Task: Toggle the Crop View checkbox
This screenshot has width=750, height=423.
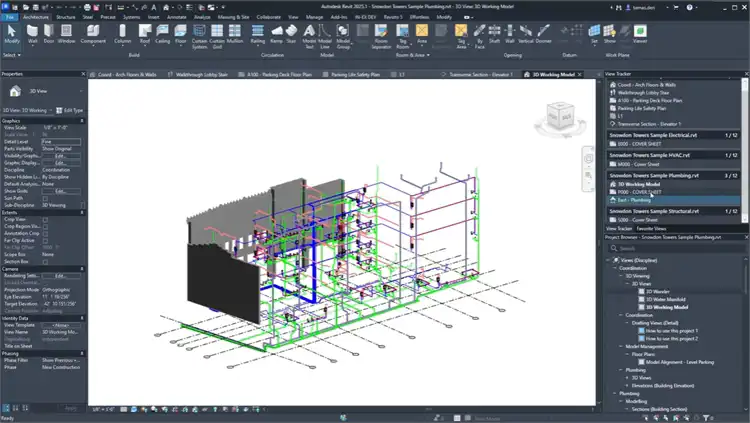Action: [45, 220]
